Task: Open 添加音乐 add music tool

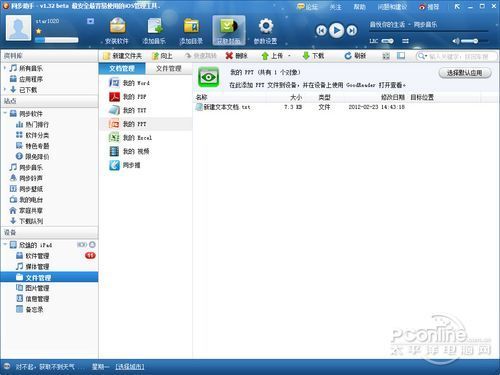Action: click(154, 31)
